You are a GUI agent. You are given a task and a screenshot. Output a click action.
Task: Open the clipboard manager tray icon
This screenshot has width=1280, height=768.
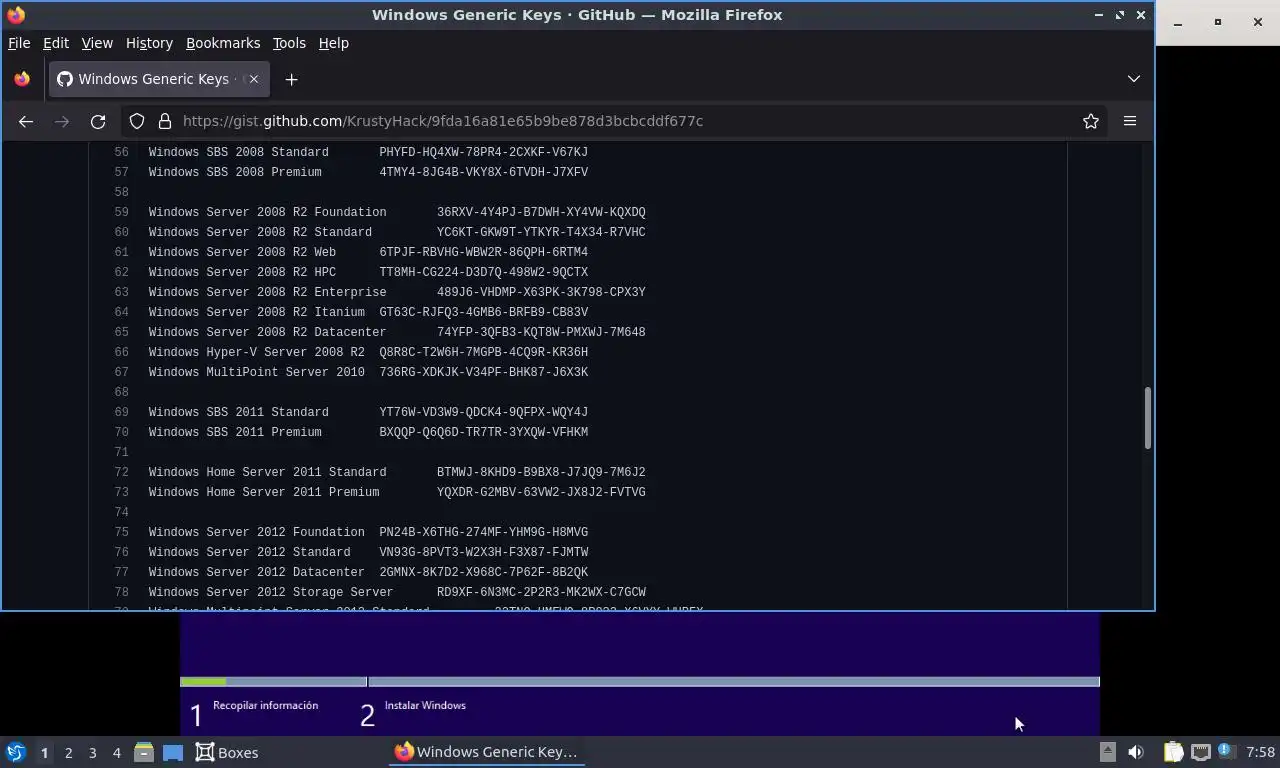pos(1173,752)
